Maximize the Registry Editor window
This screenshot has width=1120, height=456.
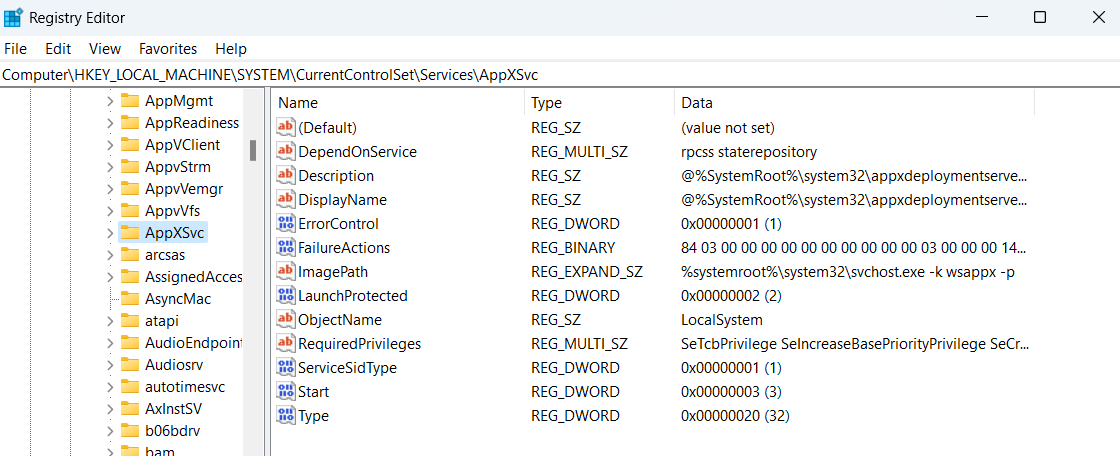pyautogui.click(x=1040, y=17)
